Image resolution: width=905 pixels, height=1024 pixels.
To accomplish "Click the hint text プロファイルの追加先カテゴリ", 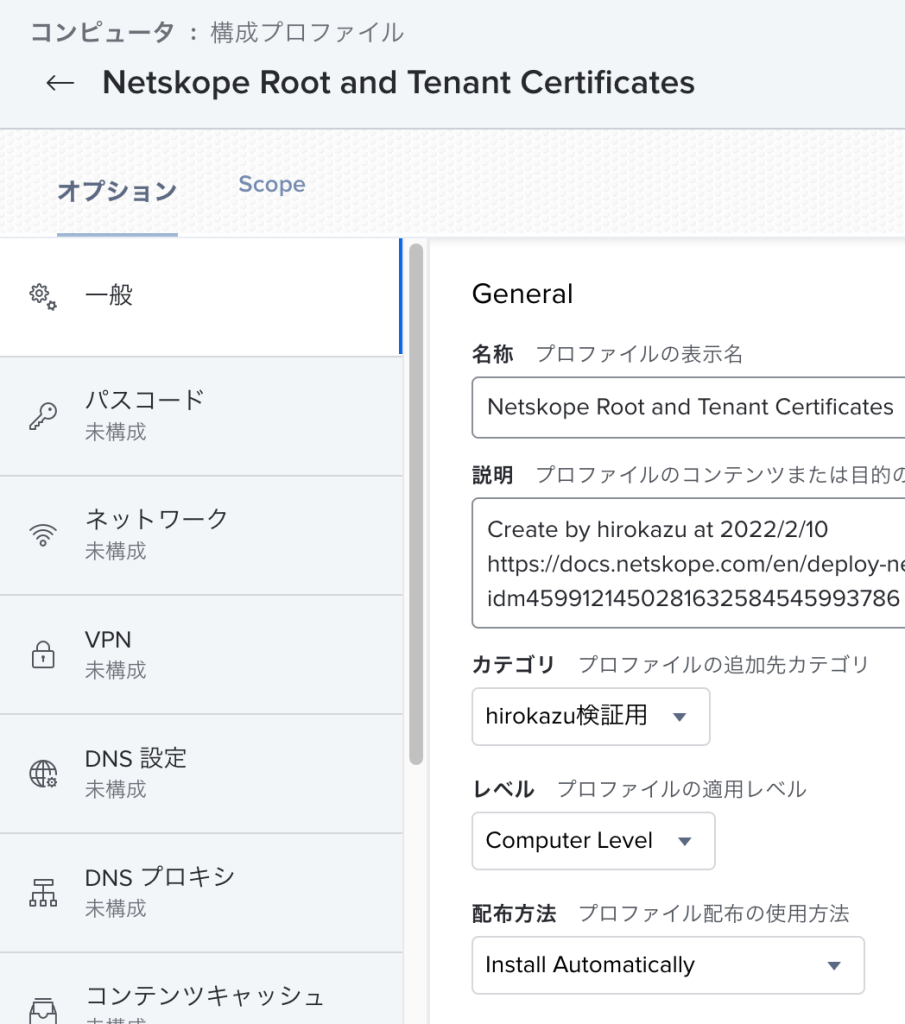I will point(724,664).
